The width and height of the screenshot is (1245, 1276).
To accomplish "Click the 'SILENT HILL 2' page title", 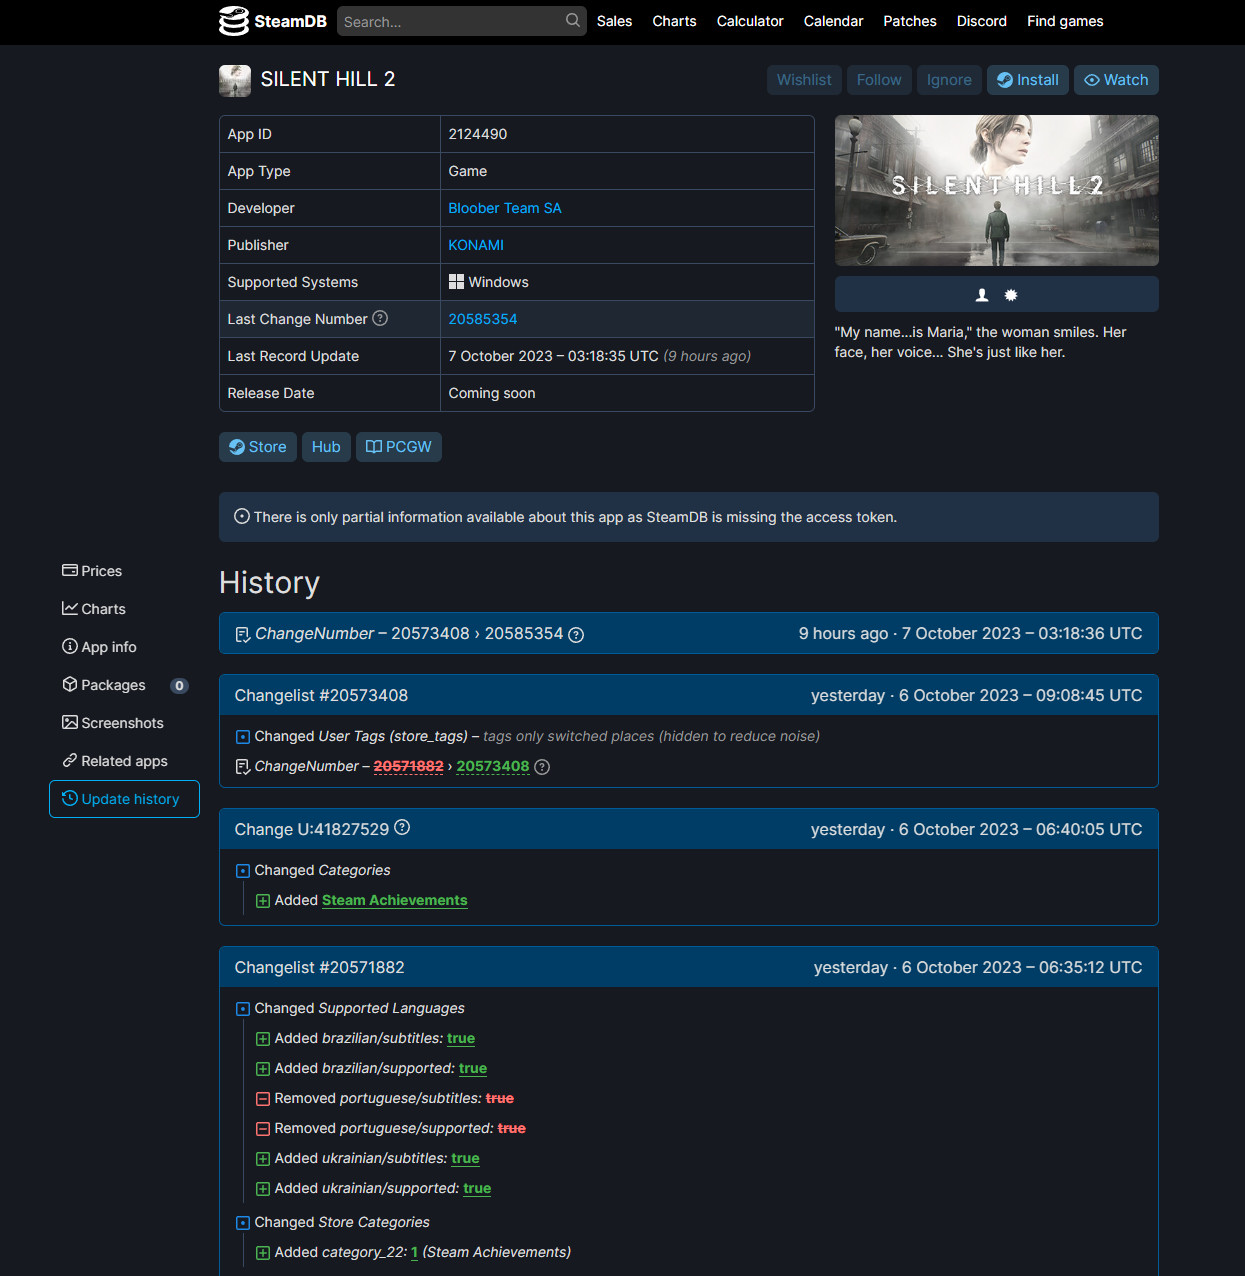I will click(328, 79).
